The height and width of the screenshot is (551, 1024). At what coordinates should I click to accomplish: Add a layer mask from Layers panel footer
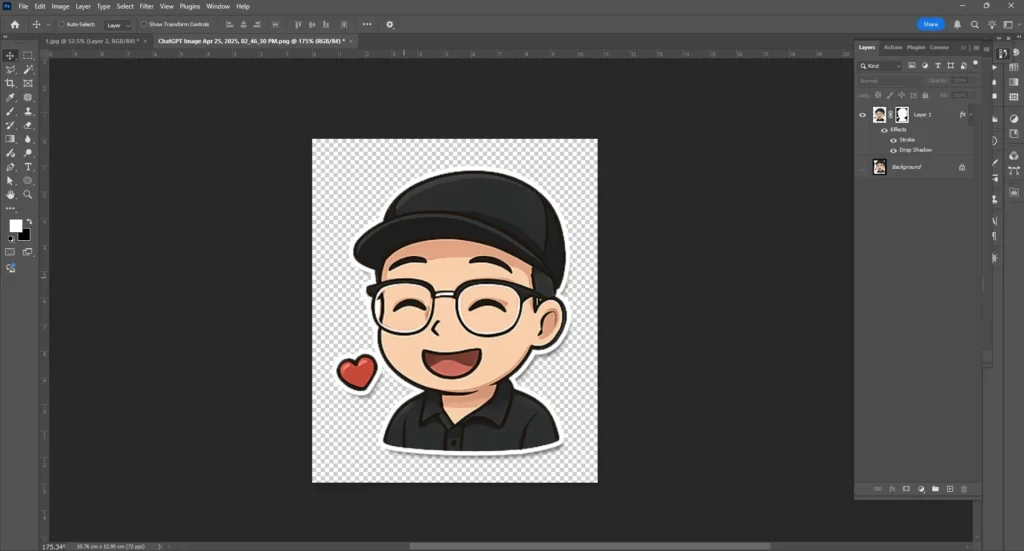coord(906,489)
